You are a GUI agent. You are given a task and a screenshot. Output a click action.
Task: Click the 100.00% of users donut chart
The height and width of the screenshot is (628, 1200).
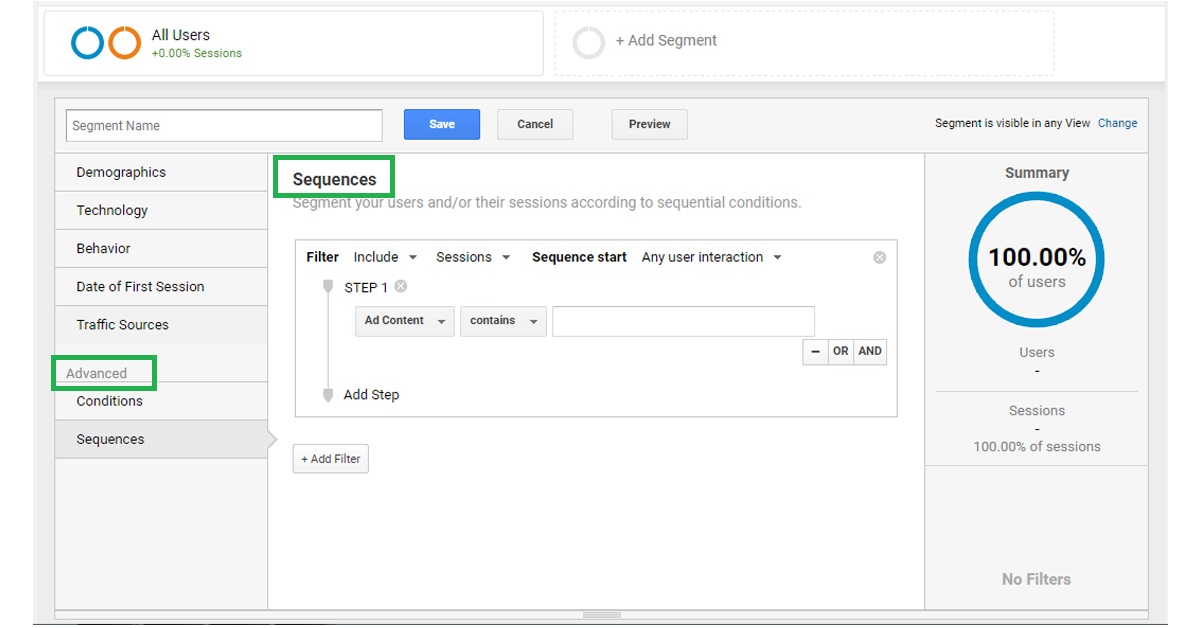(x=1036, y=258)
